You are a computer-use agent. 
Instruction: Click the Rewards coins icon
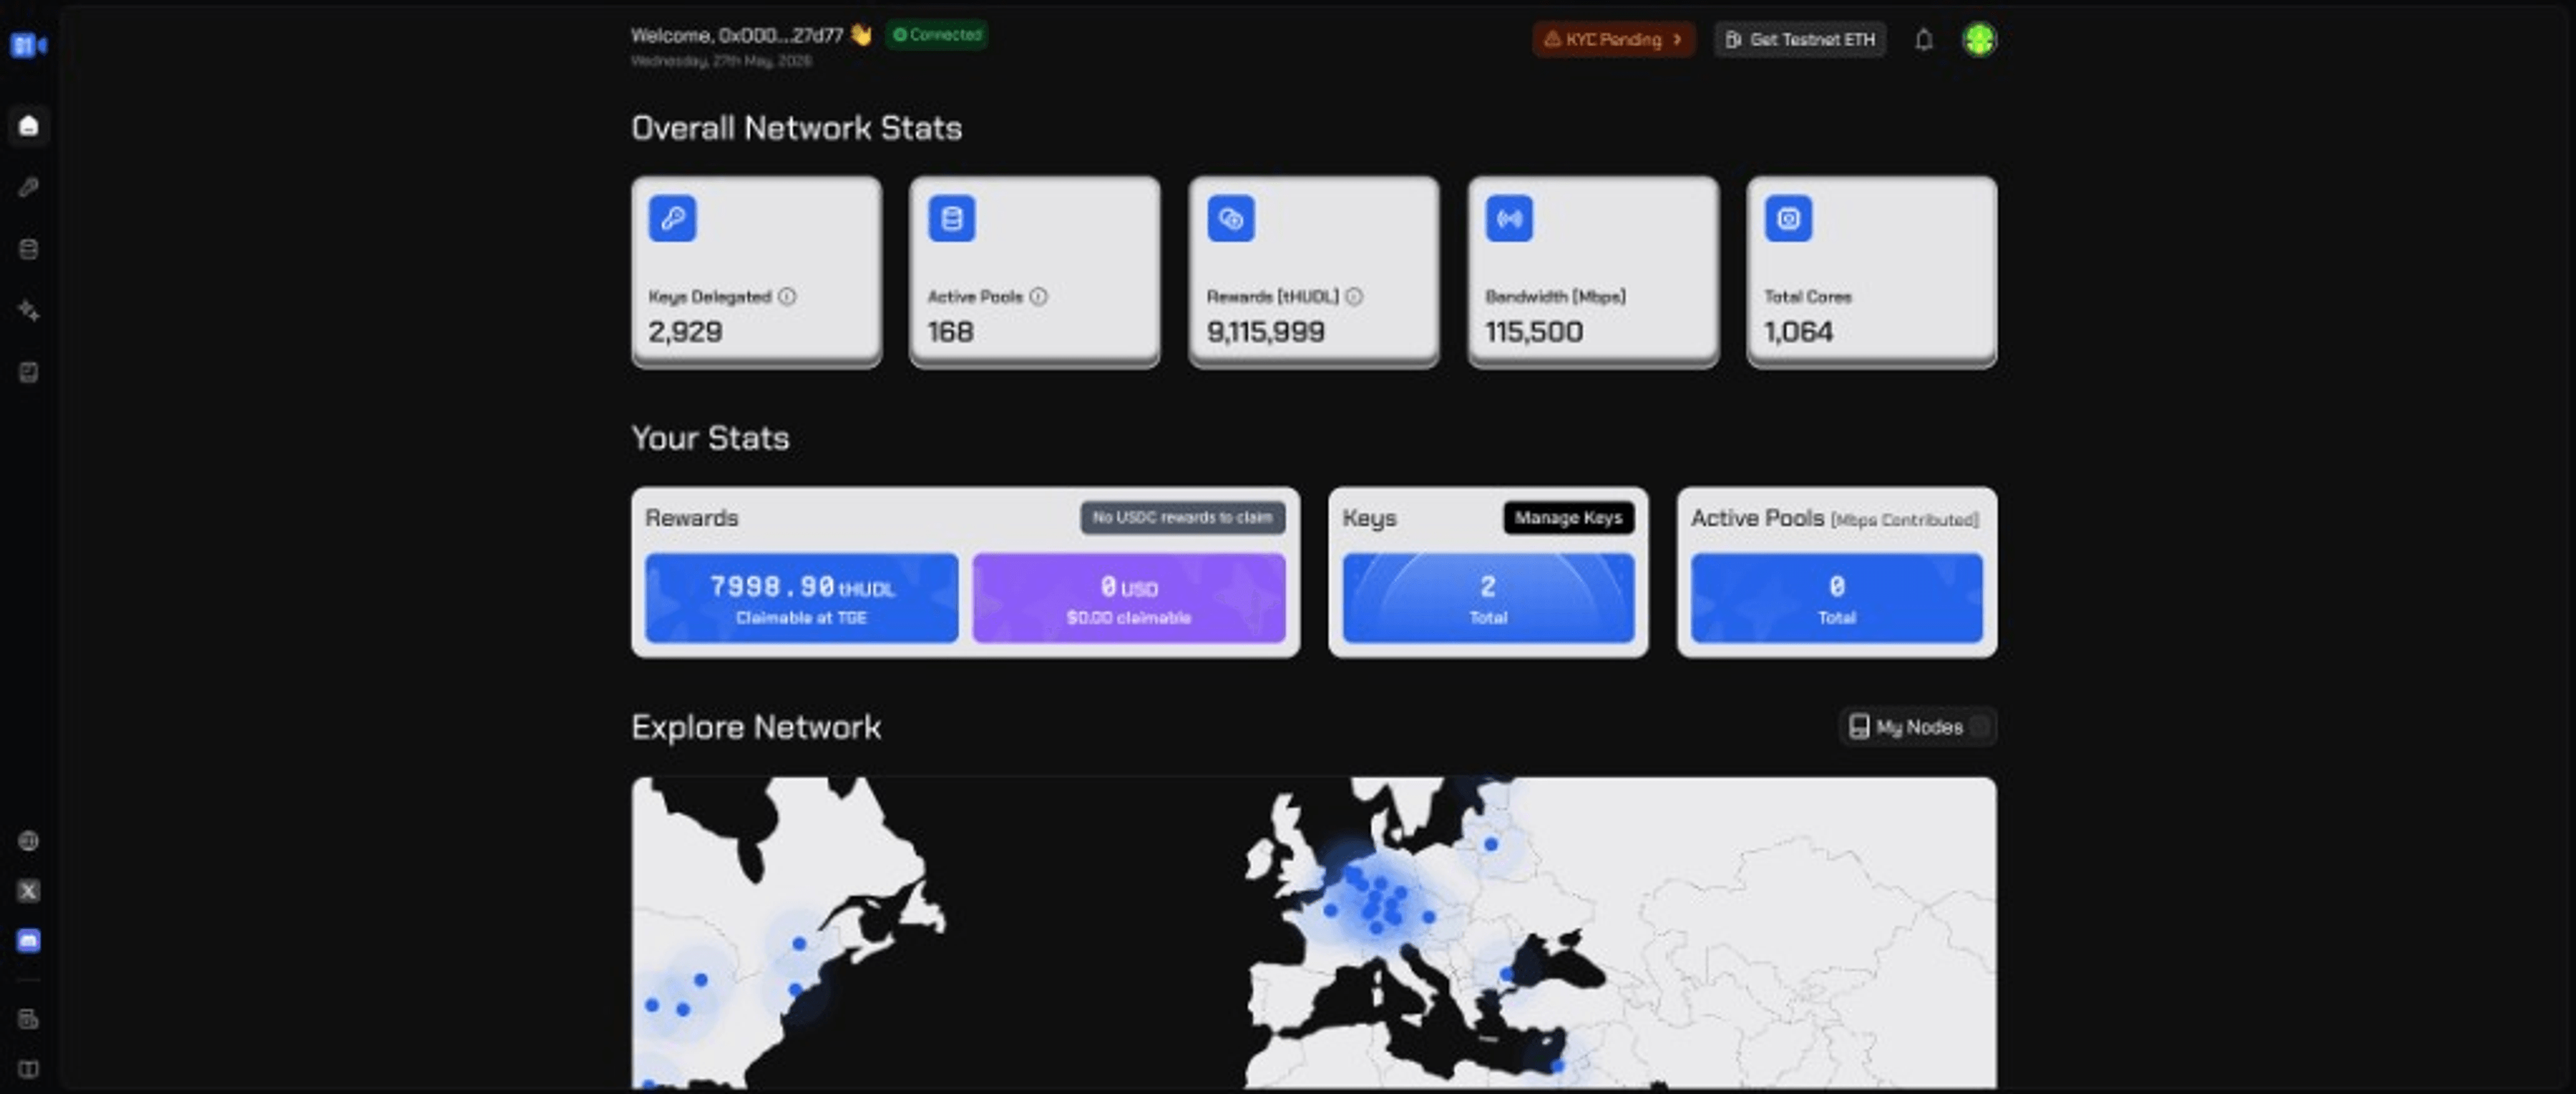point(1230,218)
